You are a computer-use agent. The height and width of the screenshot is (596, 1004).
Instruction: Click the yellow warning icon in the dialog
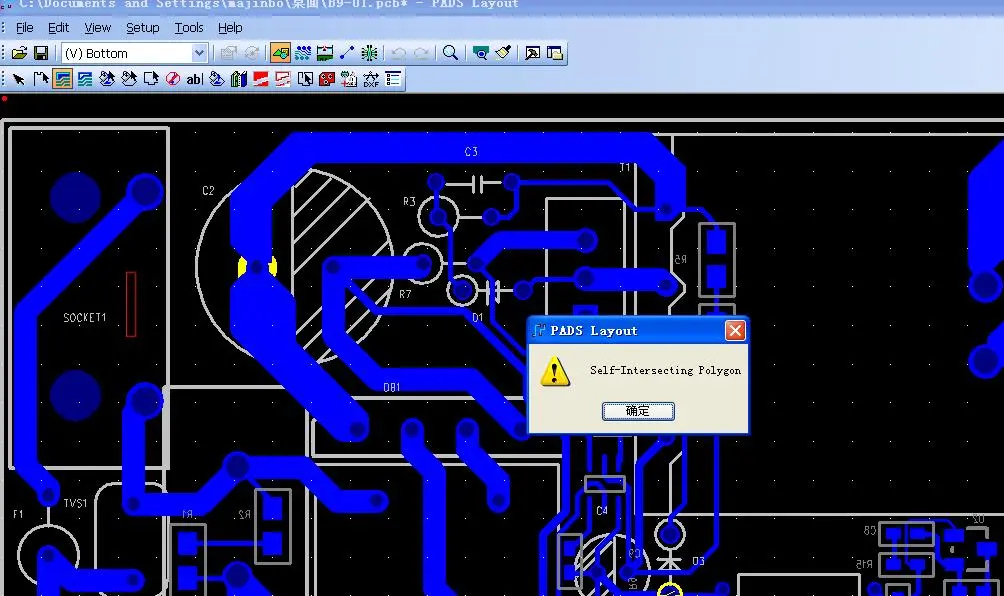click(x=555, y=371)
